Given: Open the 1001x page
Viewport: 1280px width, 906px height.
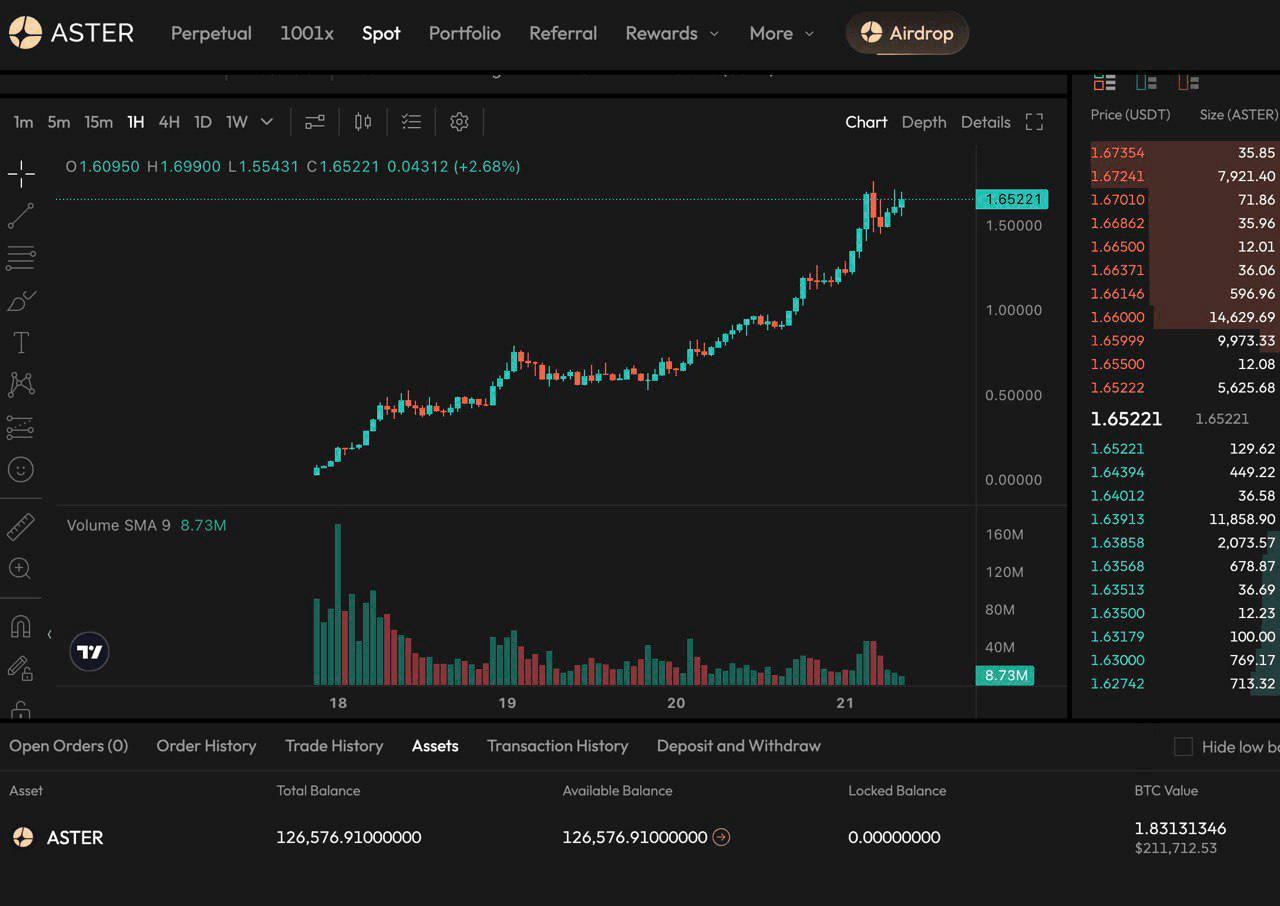Looking at the screenshot, I should pos(307,33).
